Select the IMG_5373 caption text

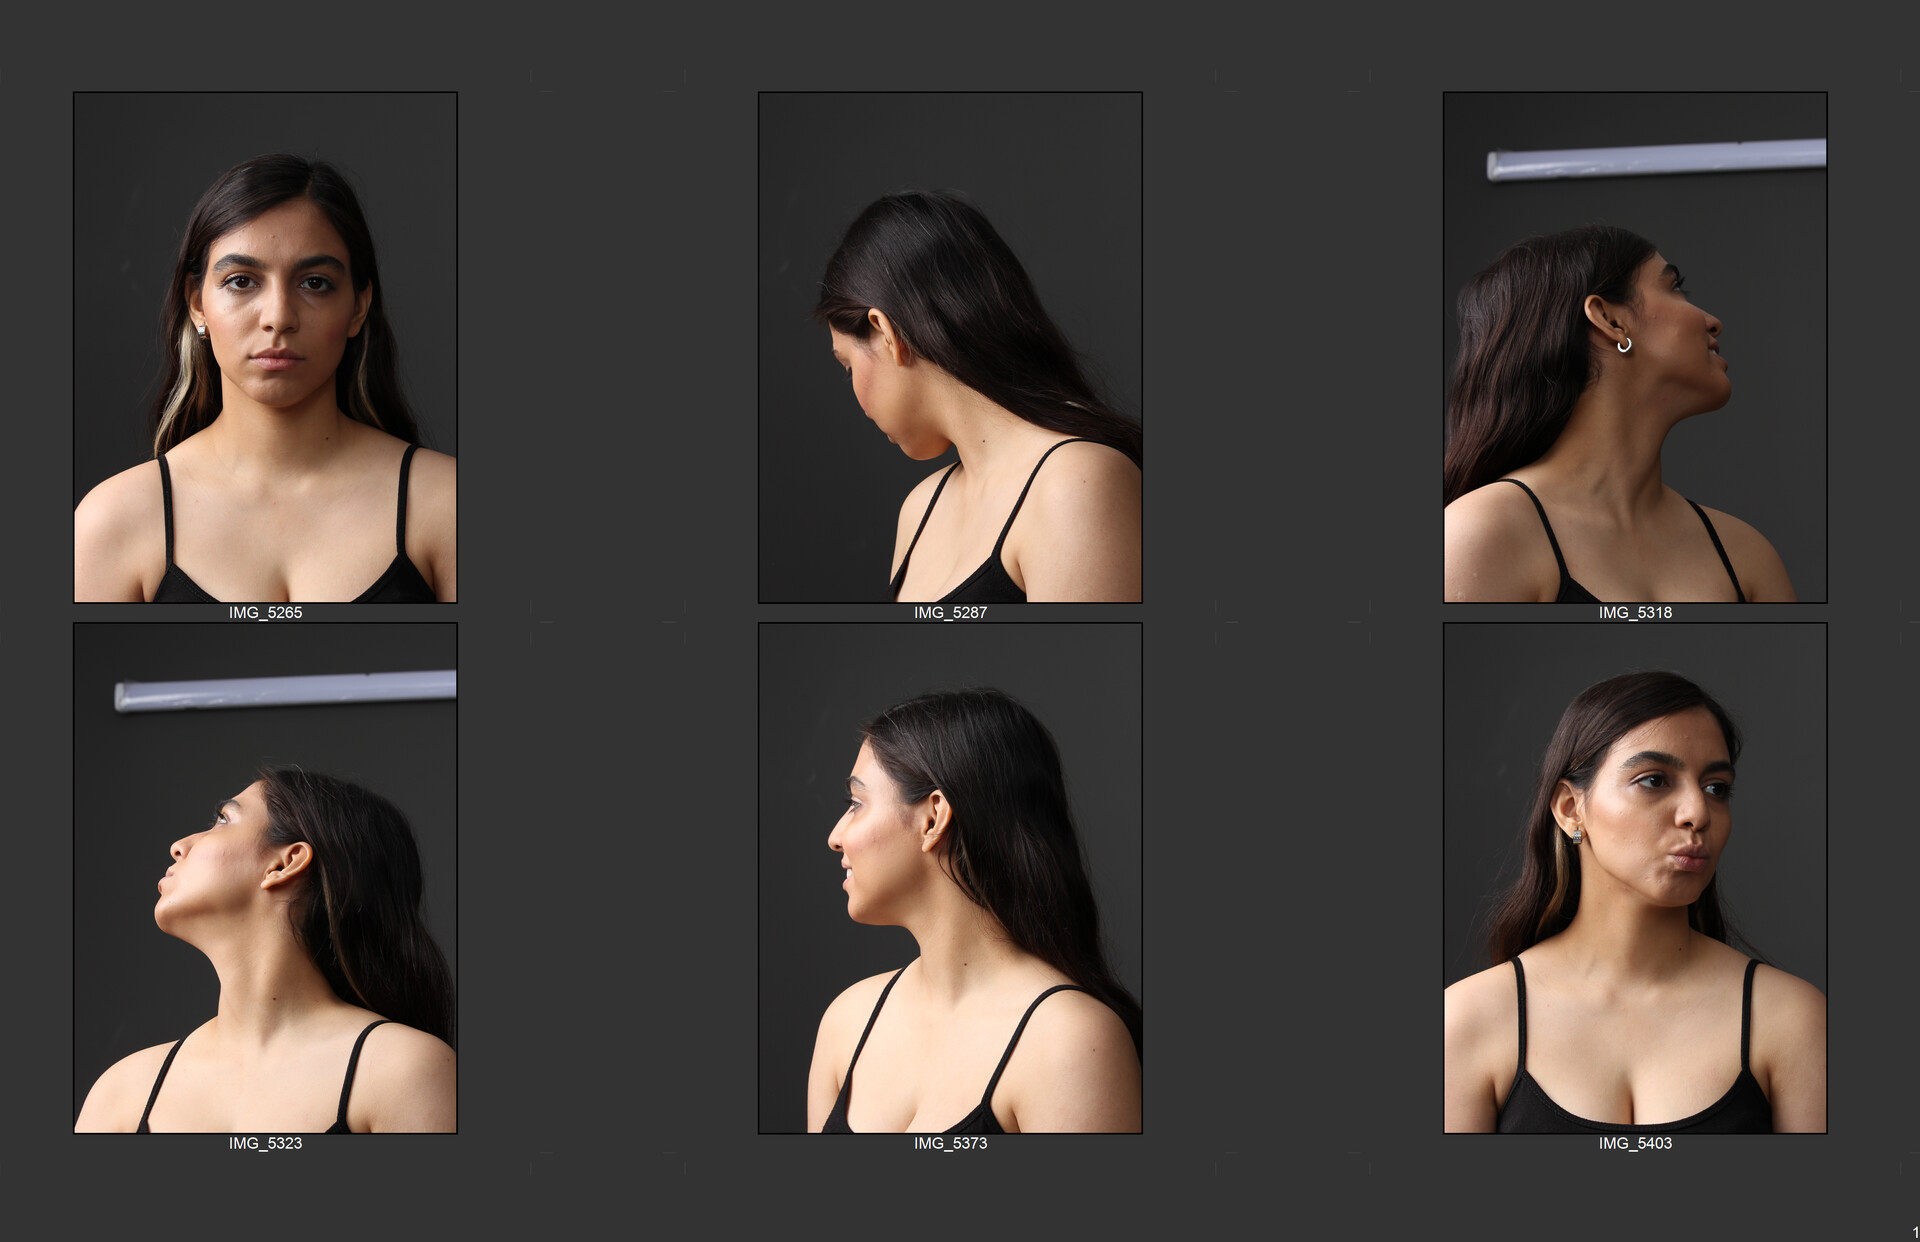(x=950, y=1143)
